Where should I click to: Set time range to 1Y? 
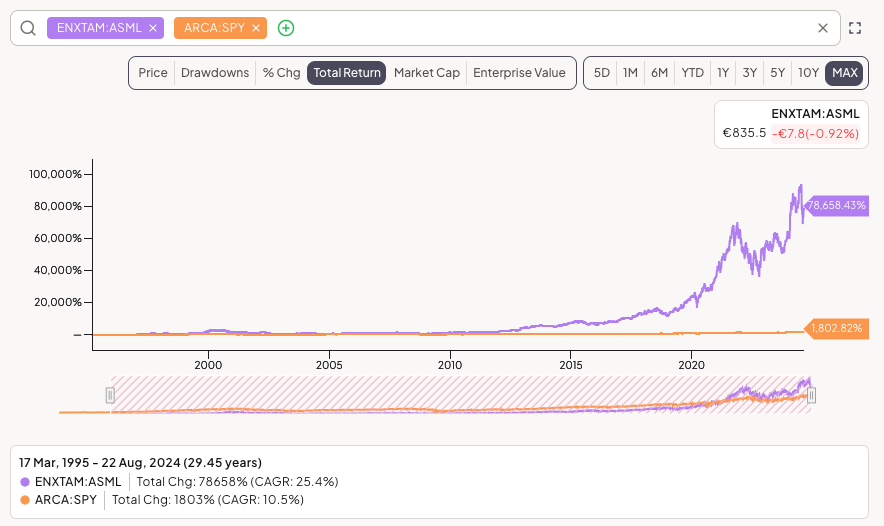pyautogui.click(x=723, y=73)
